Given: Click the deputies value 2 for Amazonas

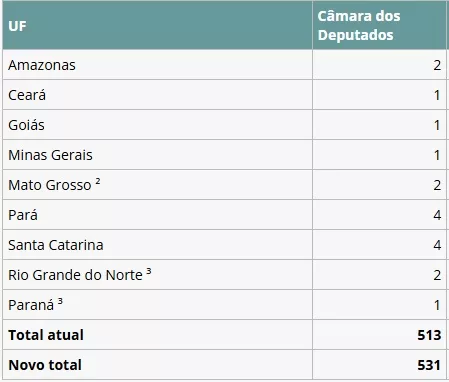Looking at the screenshot, I should tap(437, 65).
